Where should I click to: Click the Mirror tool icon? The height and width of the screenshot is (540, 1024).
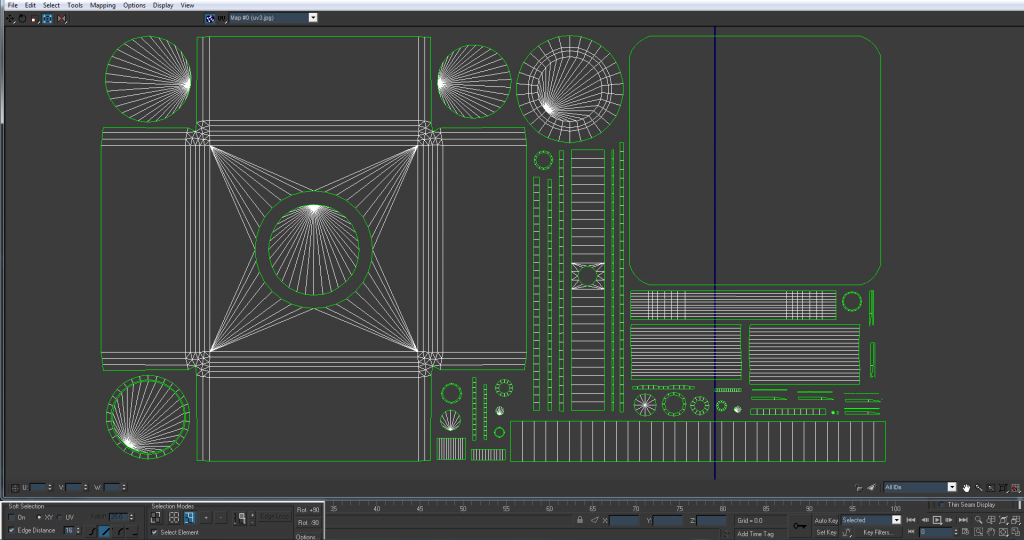click(x=62, y=18)
